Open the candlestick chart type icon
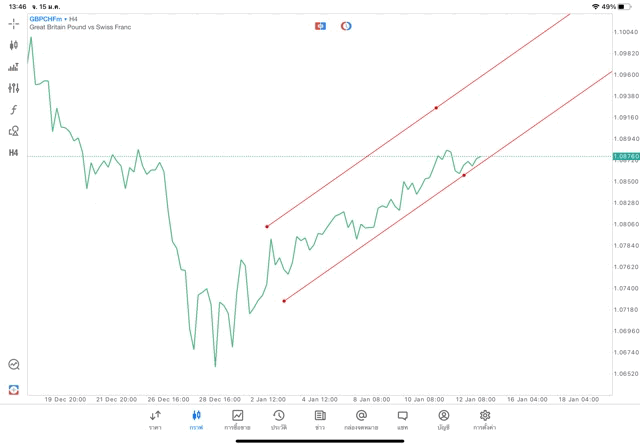Viewport: 640px width, 447px height. pyautogui.click(x=14, y=45)
